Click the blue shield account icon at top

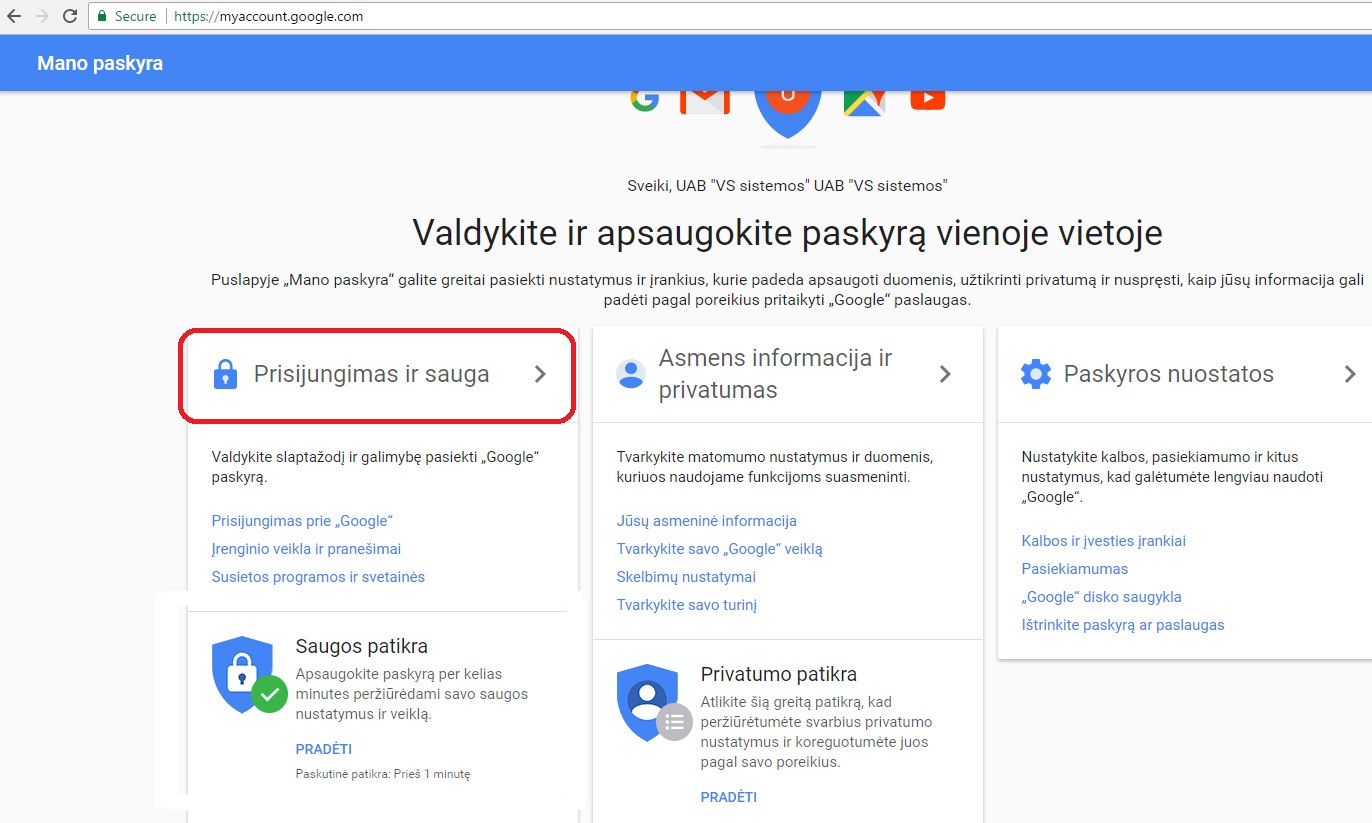coord(788,114)
